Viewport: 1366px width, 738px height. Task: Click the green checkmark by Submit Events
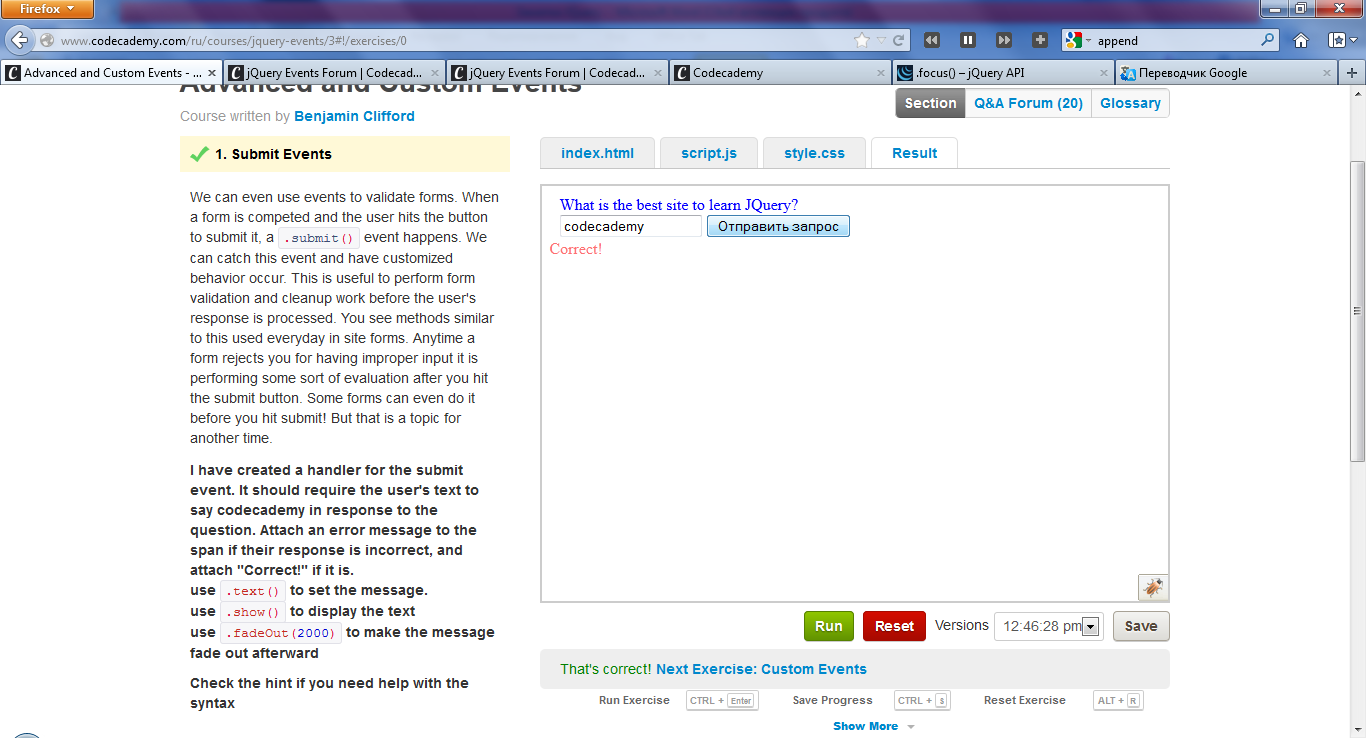click(x=199, y=154)
